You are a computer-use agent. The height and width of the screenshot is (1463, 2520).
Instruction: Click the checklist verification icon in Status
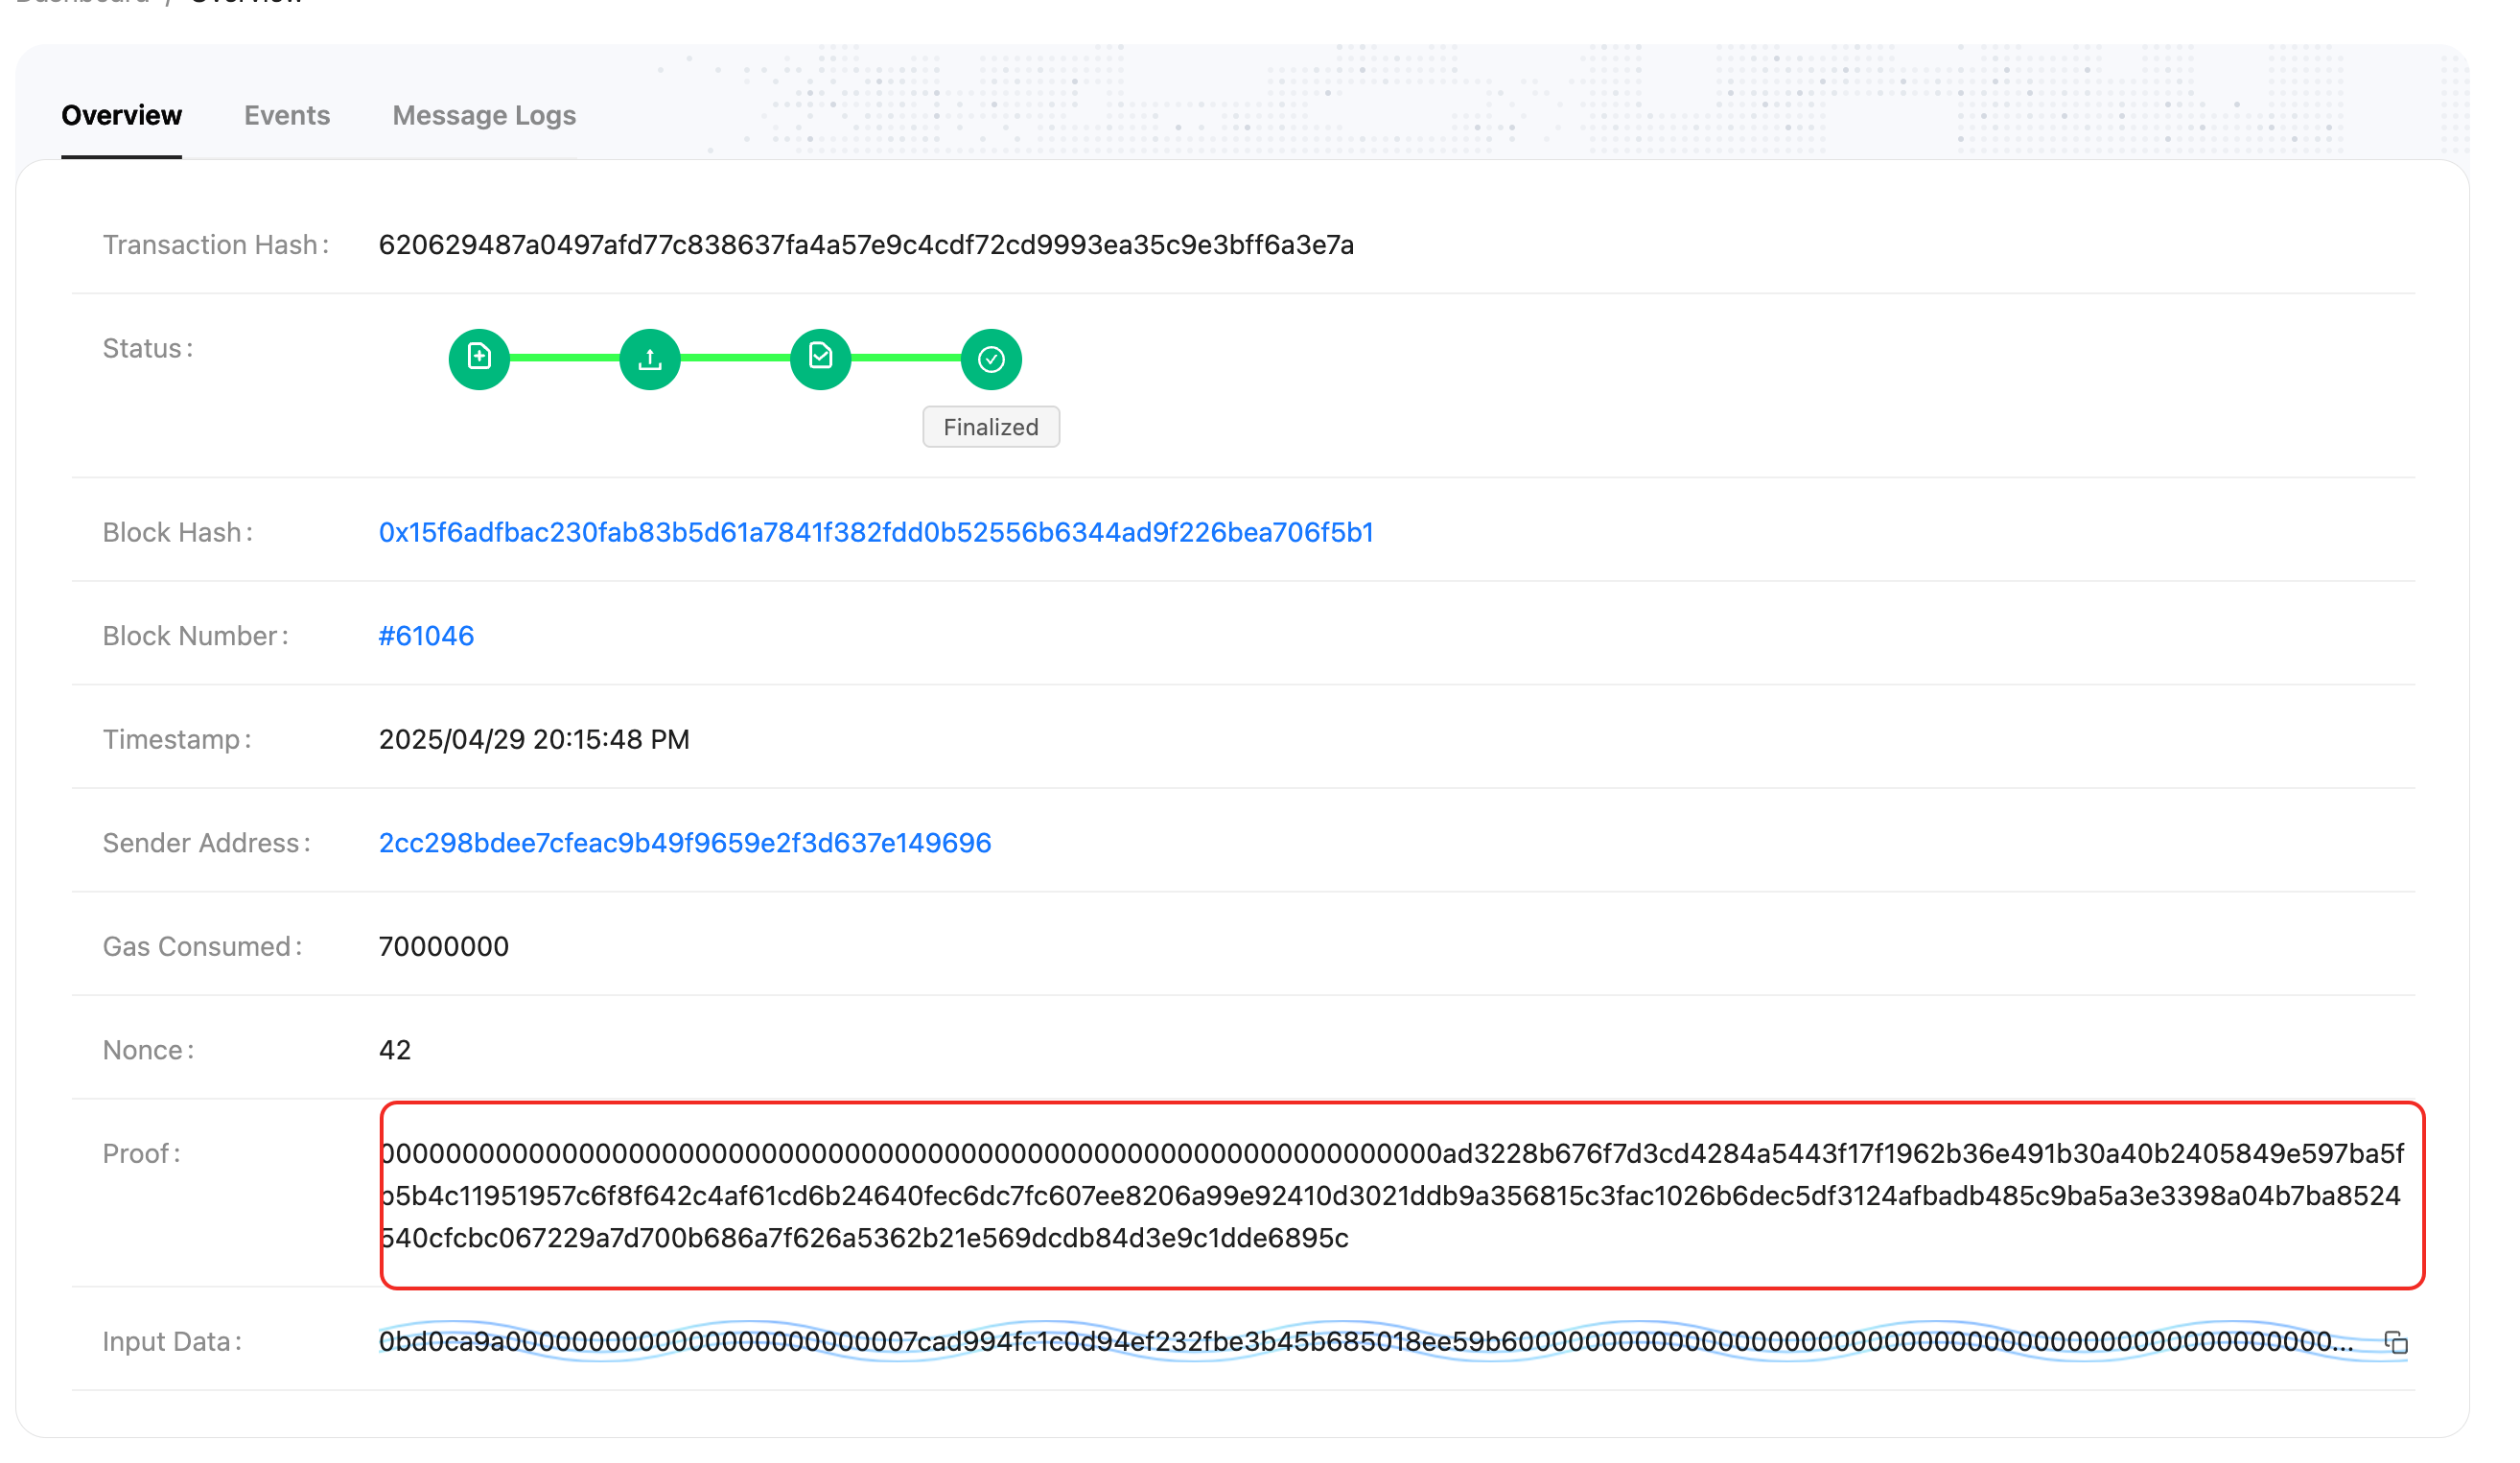[820, 358]
